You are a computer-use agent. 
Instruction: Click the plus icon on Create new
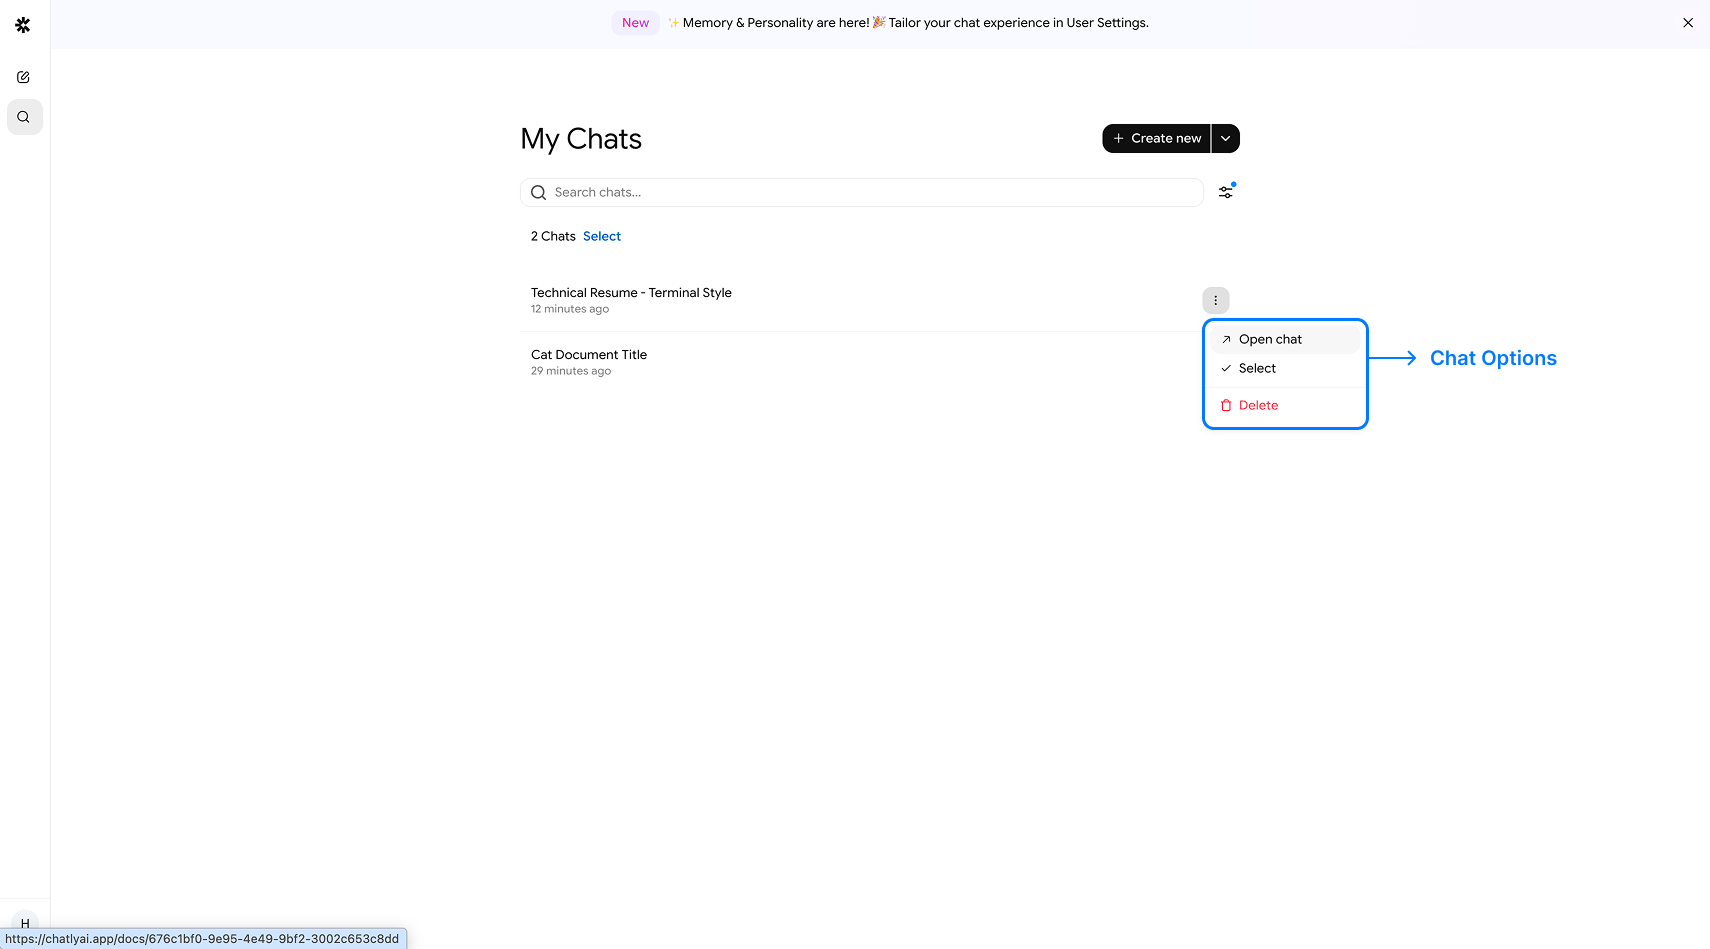coord(1118,139)
